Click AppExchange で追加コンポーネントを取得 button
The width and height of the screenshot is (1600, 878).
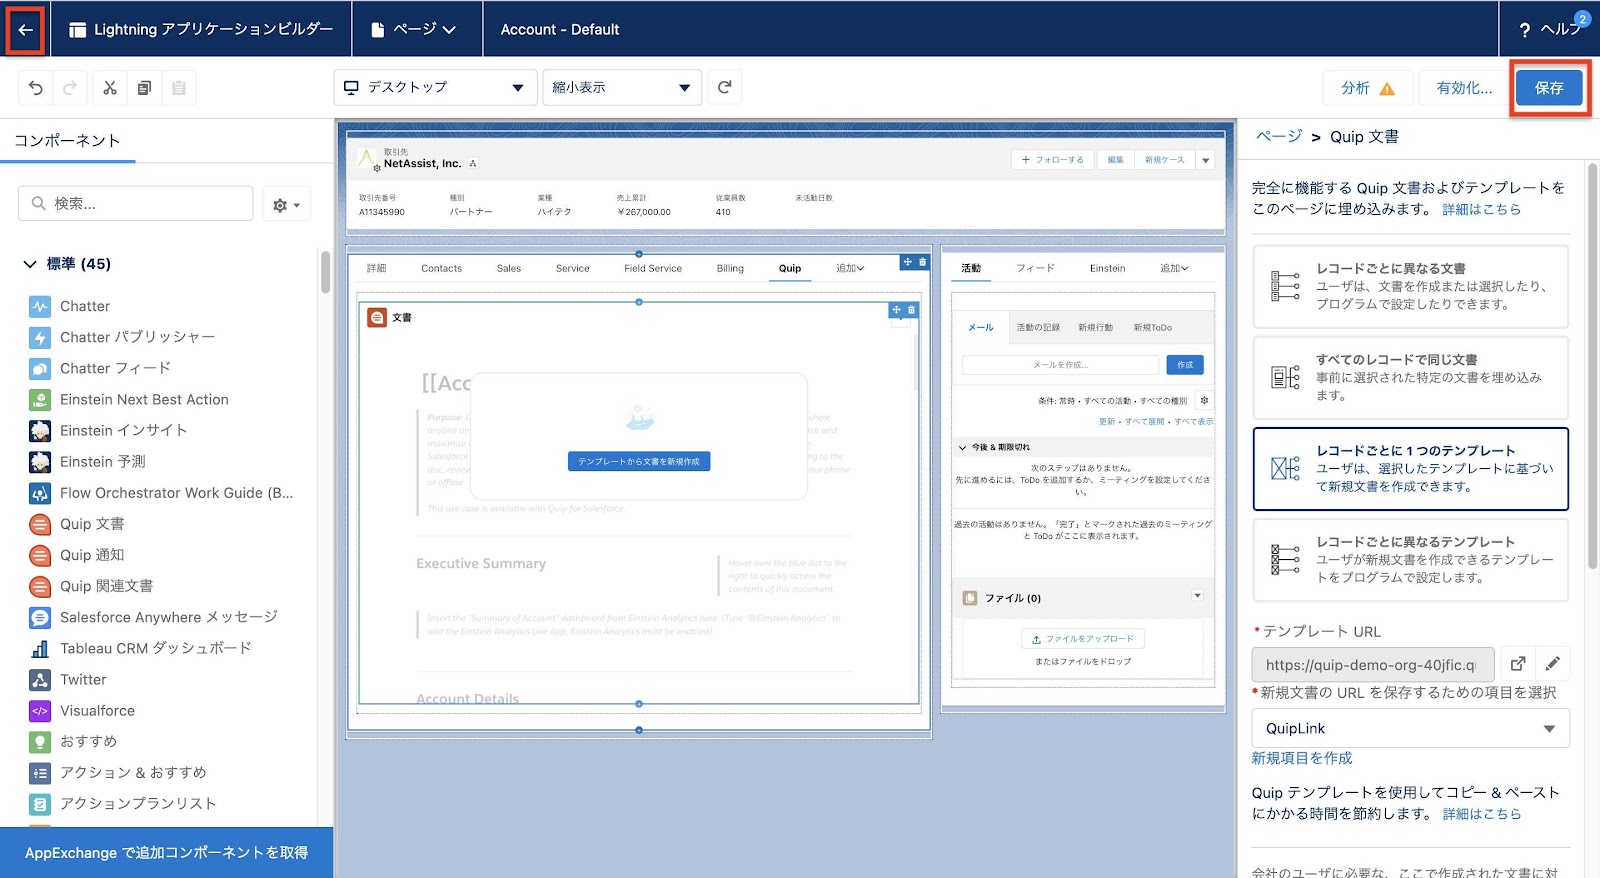pyautogui.click(x=166, y=852)
